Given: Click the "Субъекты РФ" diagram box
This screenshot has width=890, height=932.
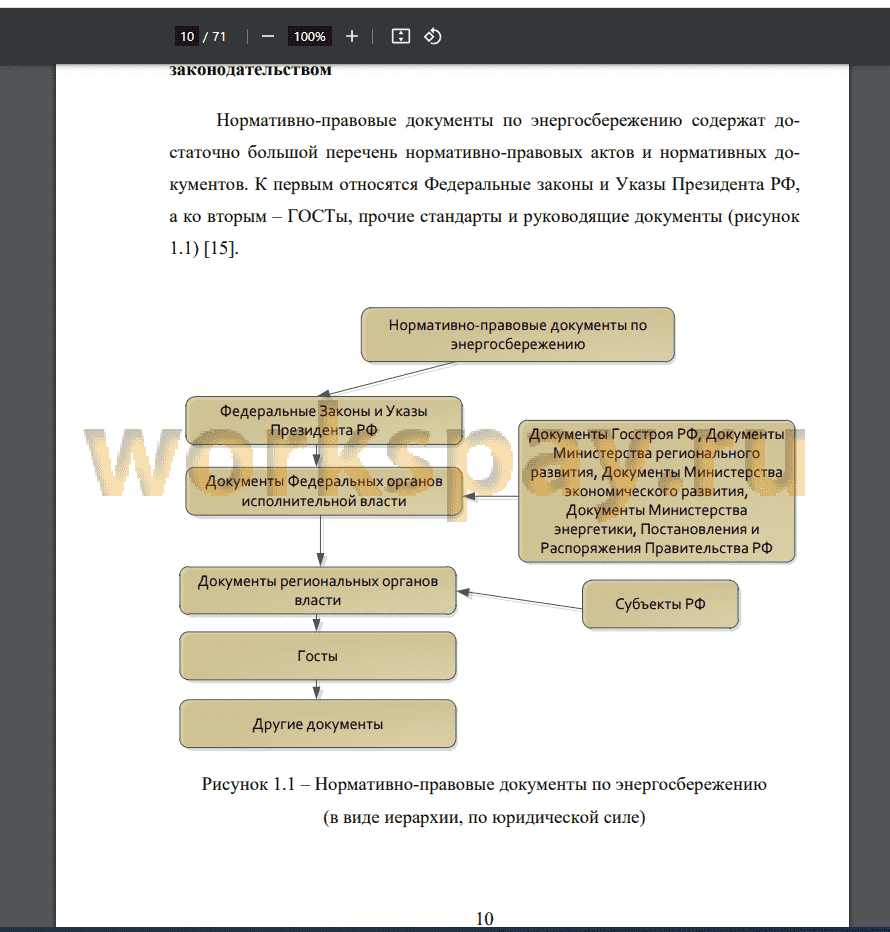Looking at the screenshot, I should (661, 604).
